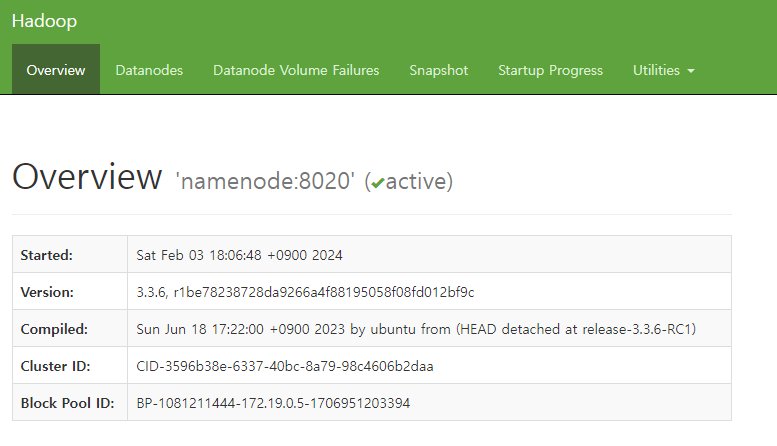Click the Overview page heading
This screenshot has height=446, width=777.
point(87,177)
